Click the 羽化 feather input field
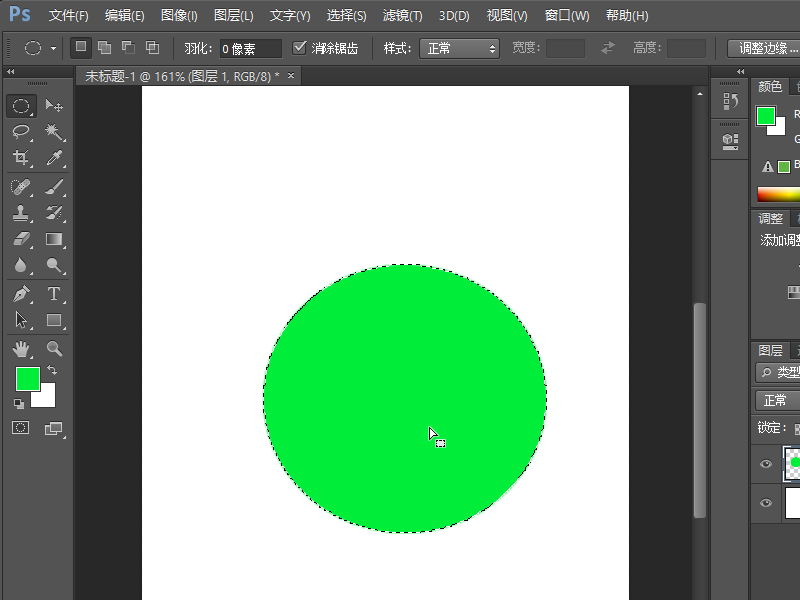Image resolution: width=800 pixels, height=600 pixels. pyautogui.click(x=251, y=48)
